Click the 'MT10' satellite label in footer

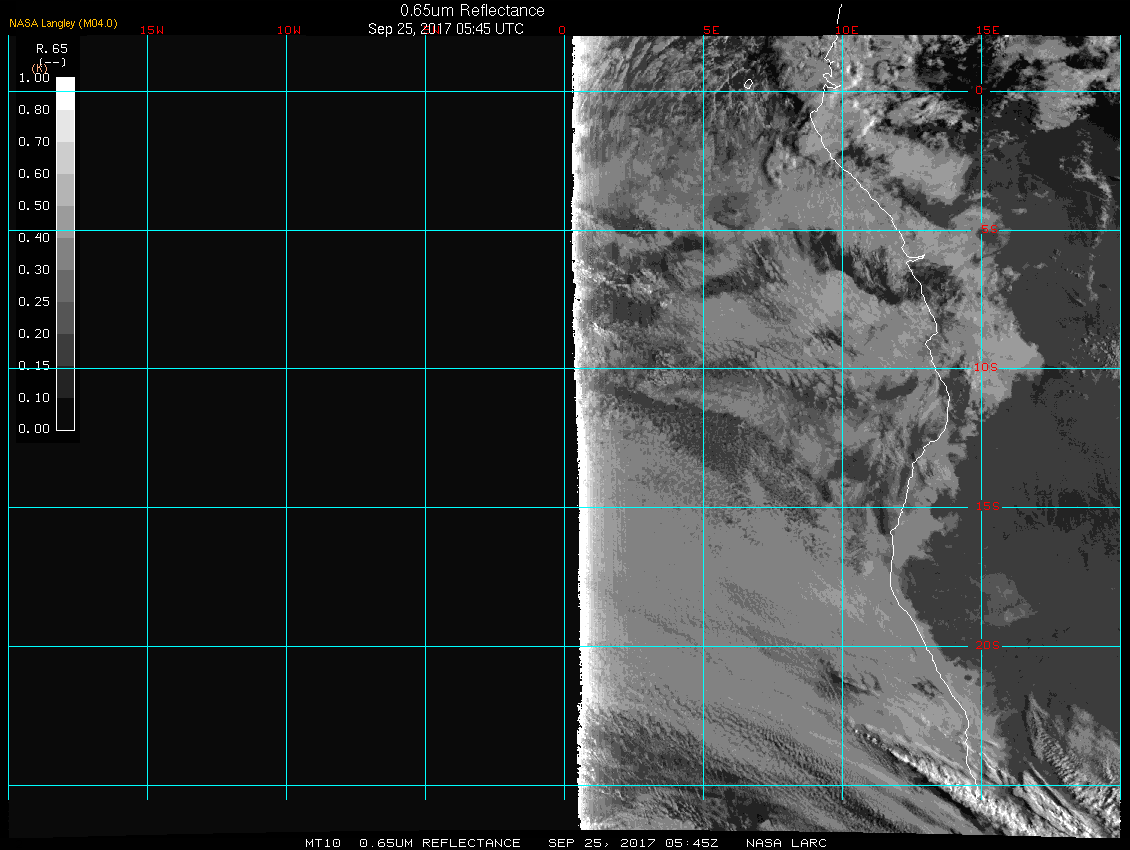pyautogui.click(x=323, y=843)
